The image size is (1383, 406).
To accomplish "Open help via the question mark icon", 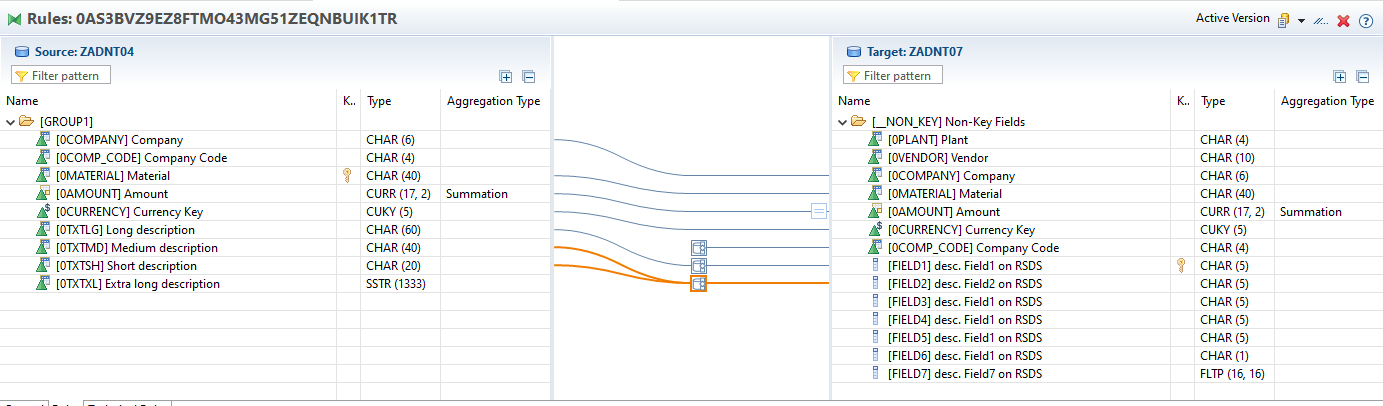I will (x=1365, y=21).
